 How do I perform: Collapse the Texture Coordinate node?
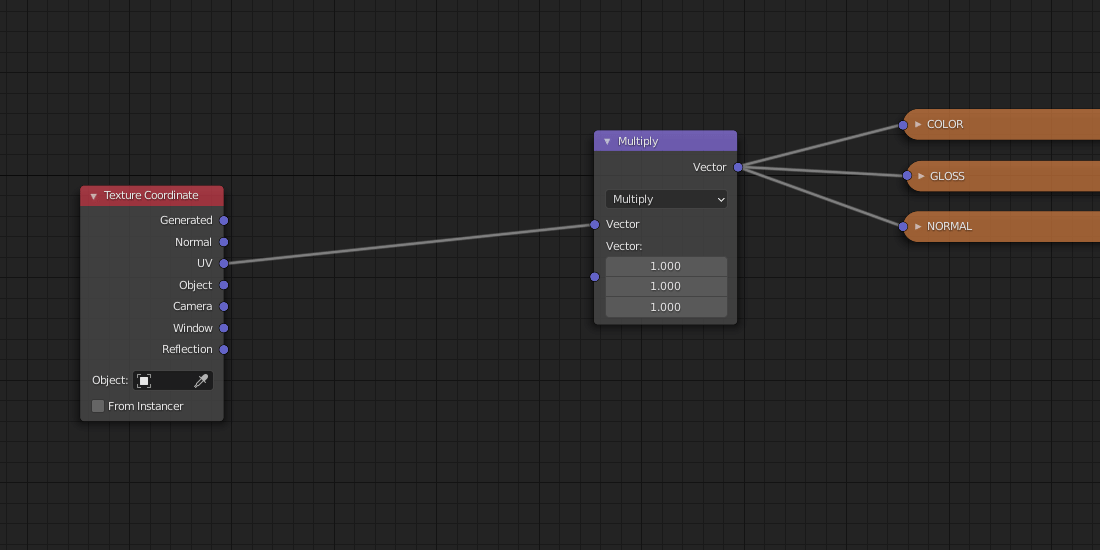[x=93, y=196]
